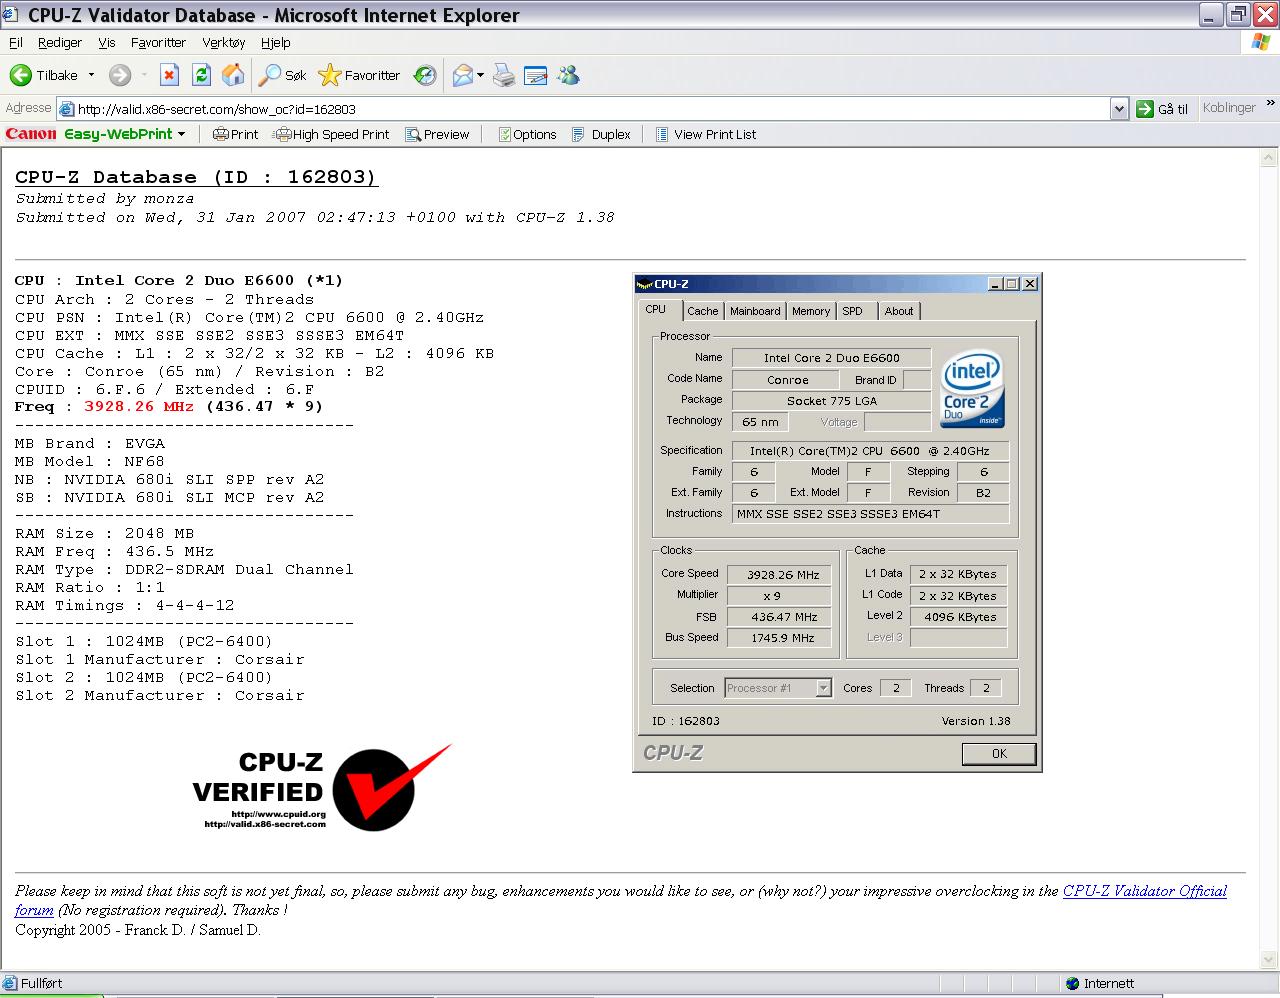This screenshot has width=1280, height=998.
Task: Expand the Mail button dropdown arrow
Action: click(x=481, y=75)
